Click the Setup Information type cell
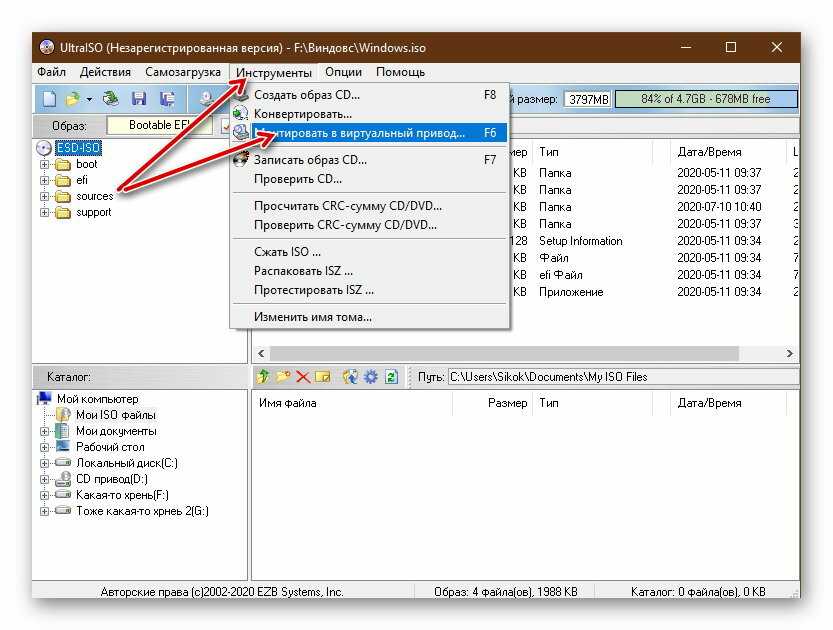Image resolution: width=833 pixels, height=630 pixels. click(581, 241)
